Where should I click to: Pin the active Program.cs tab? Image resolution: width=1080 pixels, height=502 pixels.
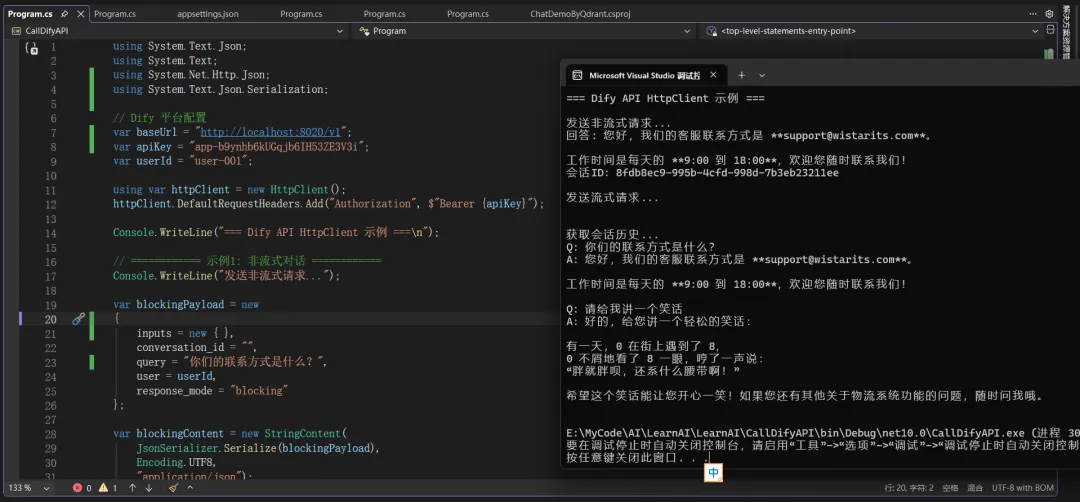tap(65, 14)
